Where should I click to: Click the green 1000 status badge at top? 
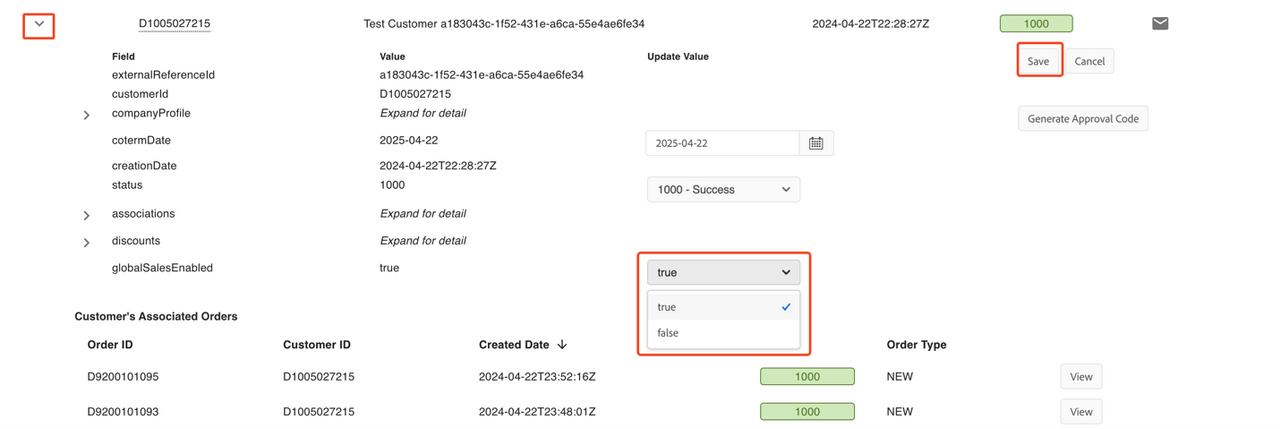coord(1035,23)
